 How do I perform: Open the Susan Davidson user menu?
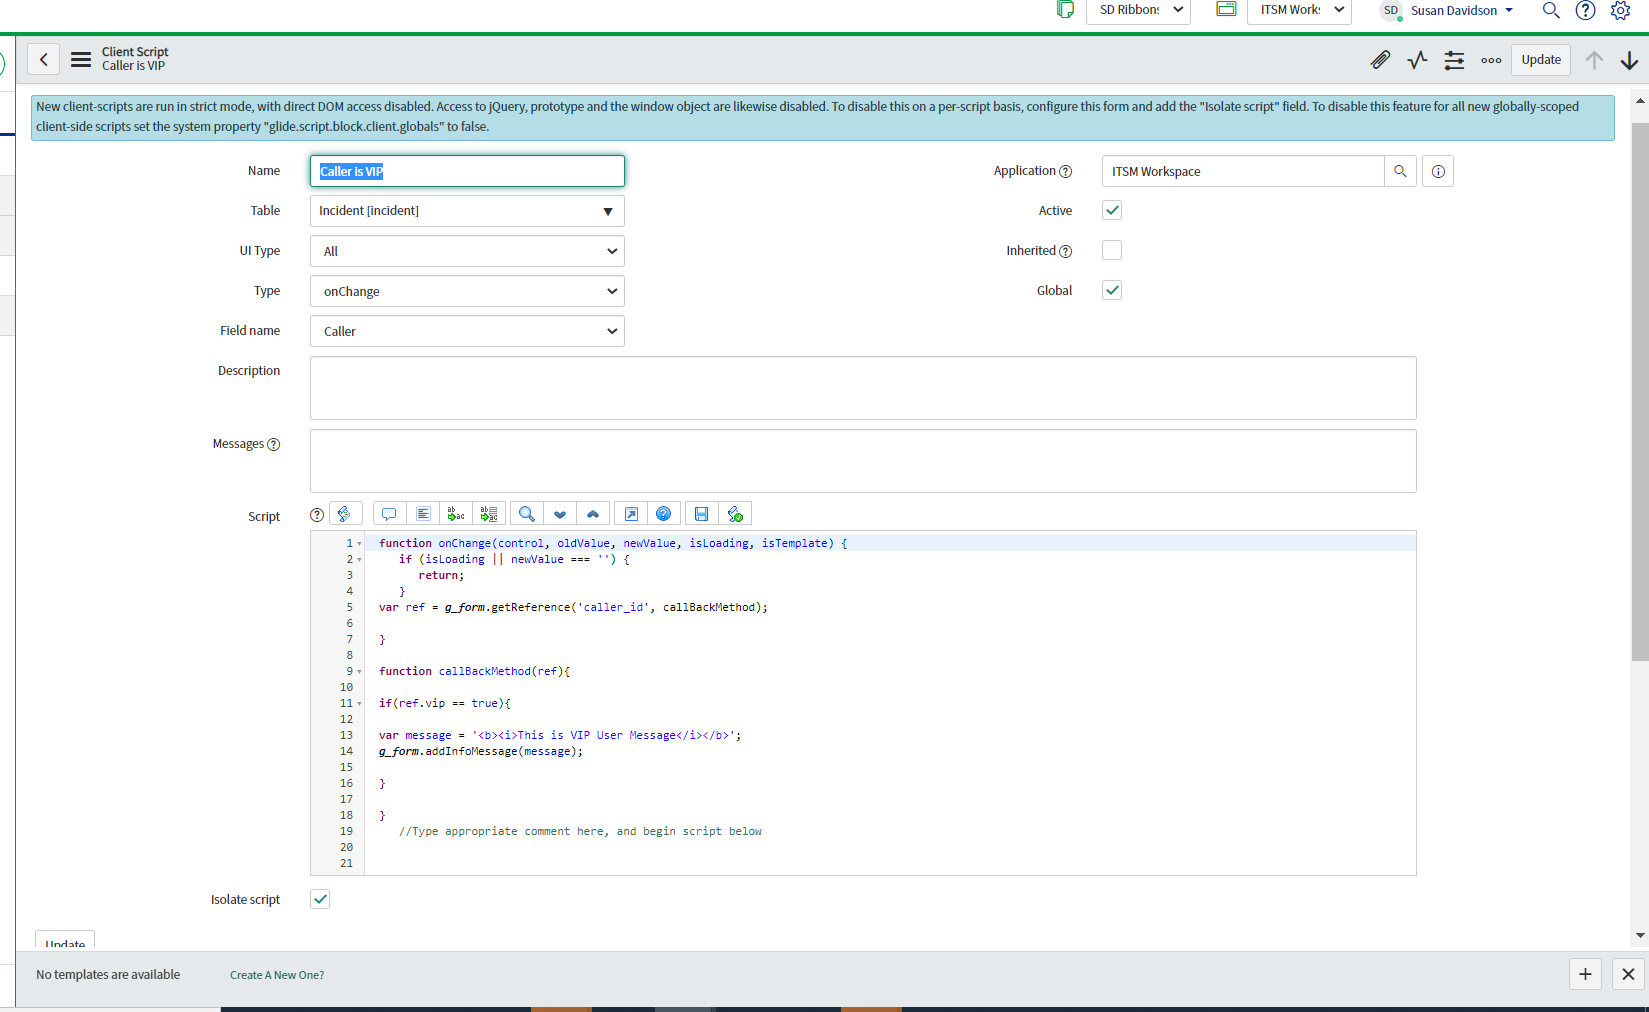[1461, 11]
